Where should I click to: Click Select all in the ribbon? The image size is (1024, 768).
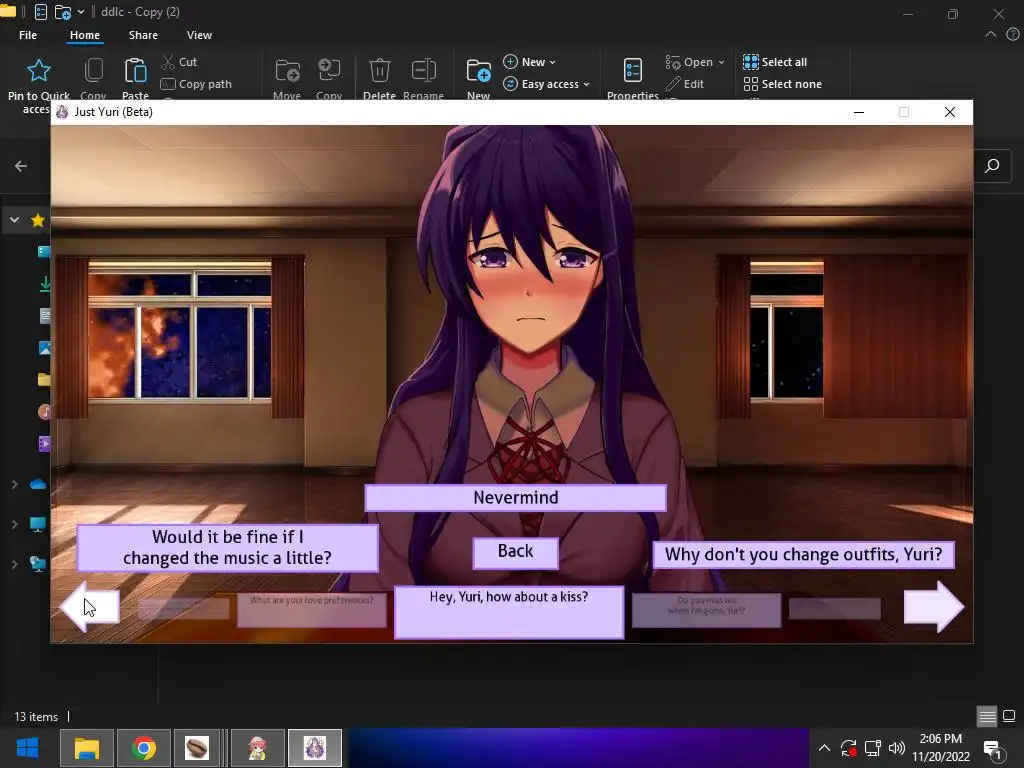775,62
